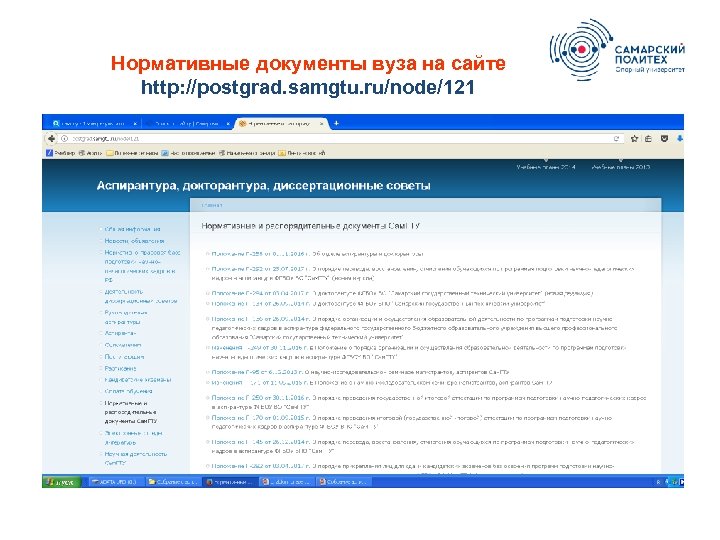
Task: Open a new tab with plus button
Action: coord(337,123)
